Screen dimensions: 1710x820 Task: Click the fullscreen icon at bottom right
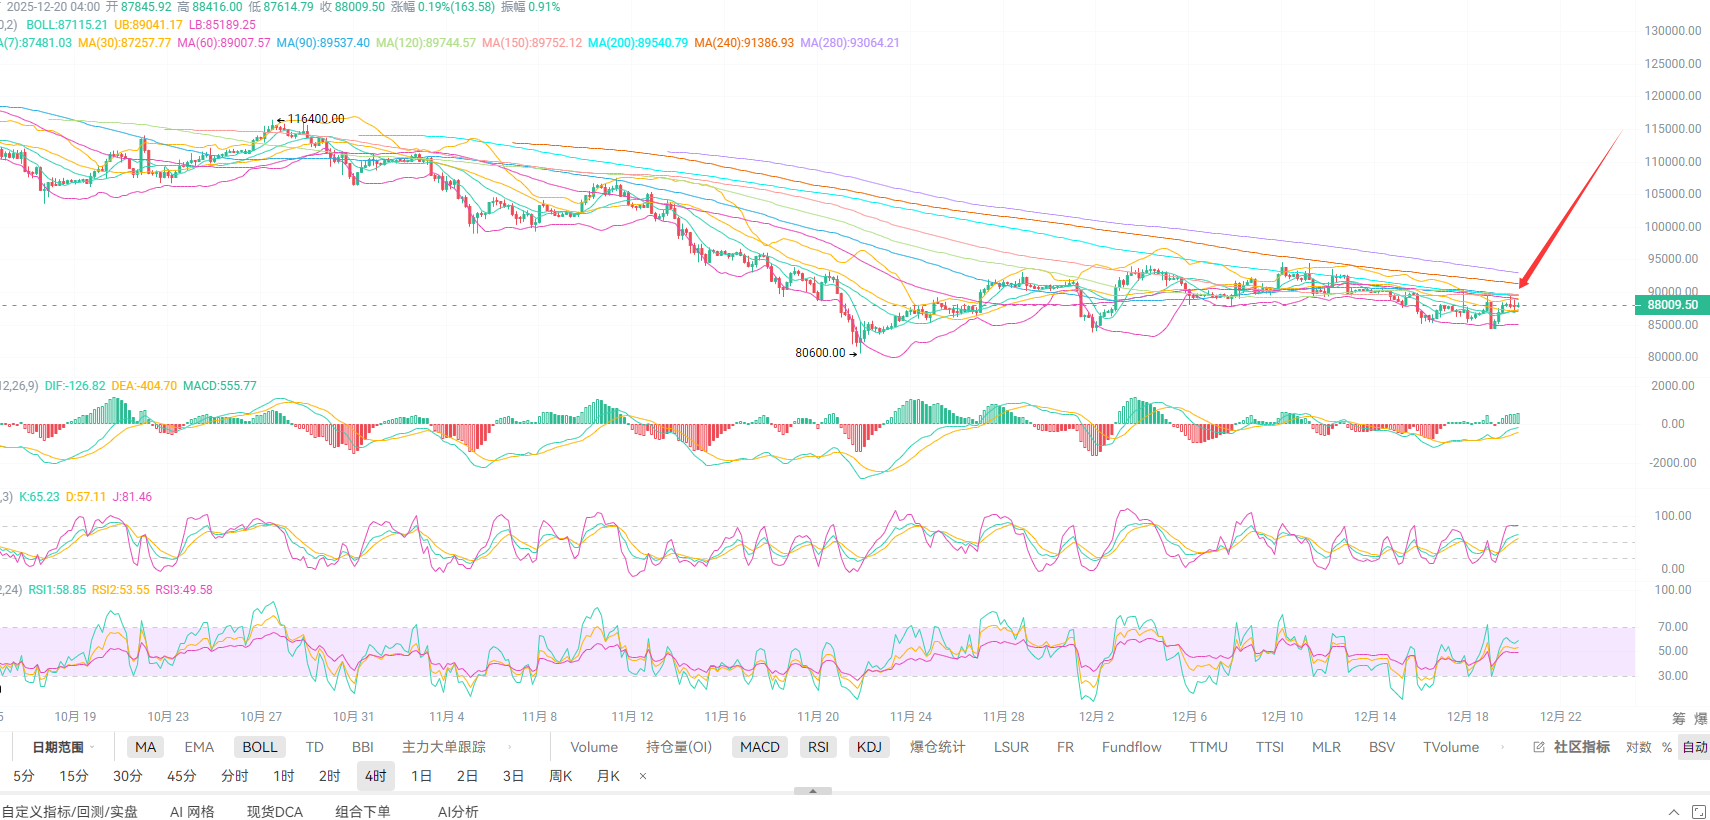click(1699, 812)
